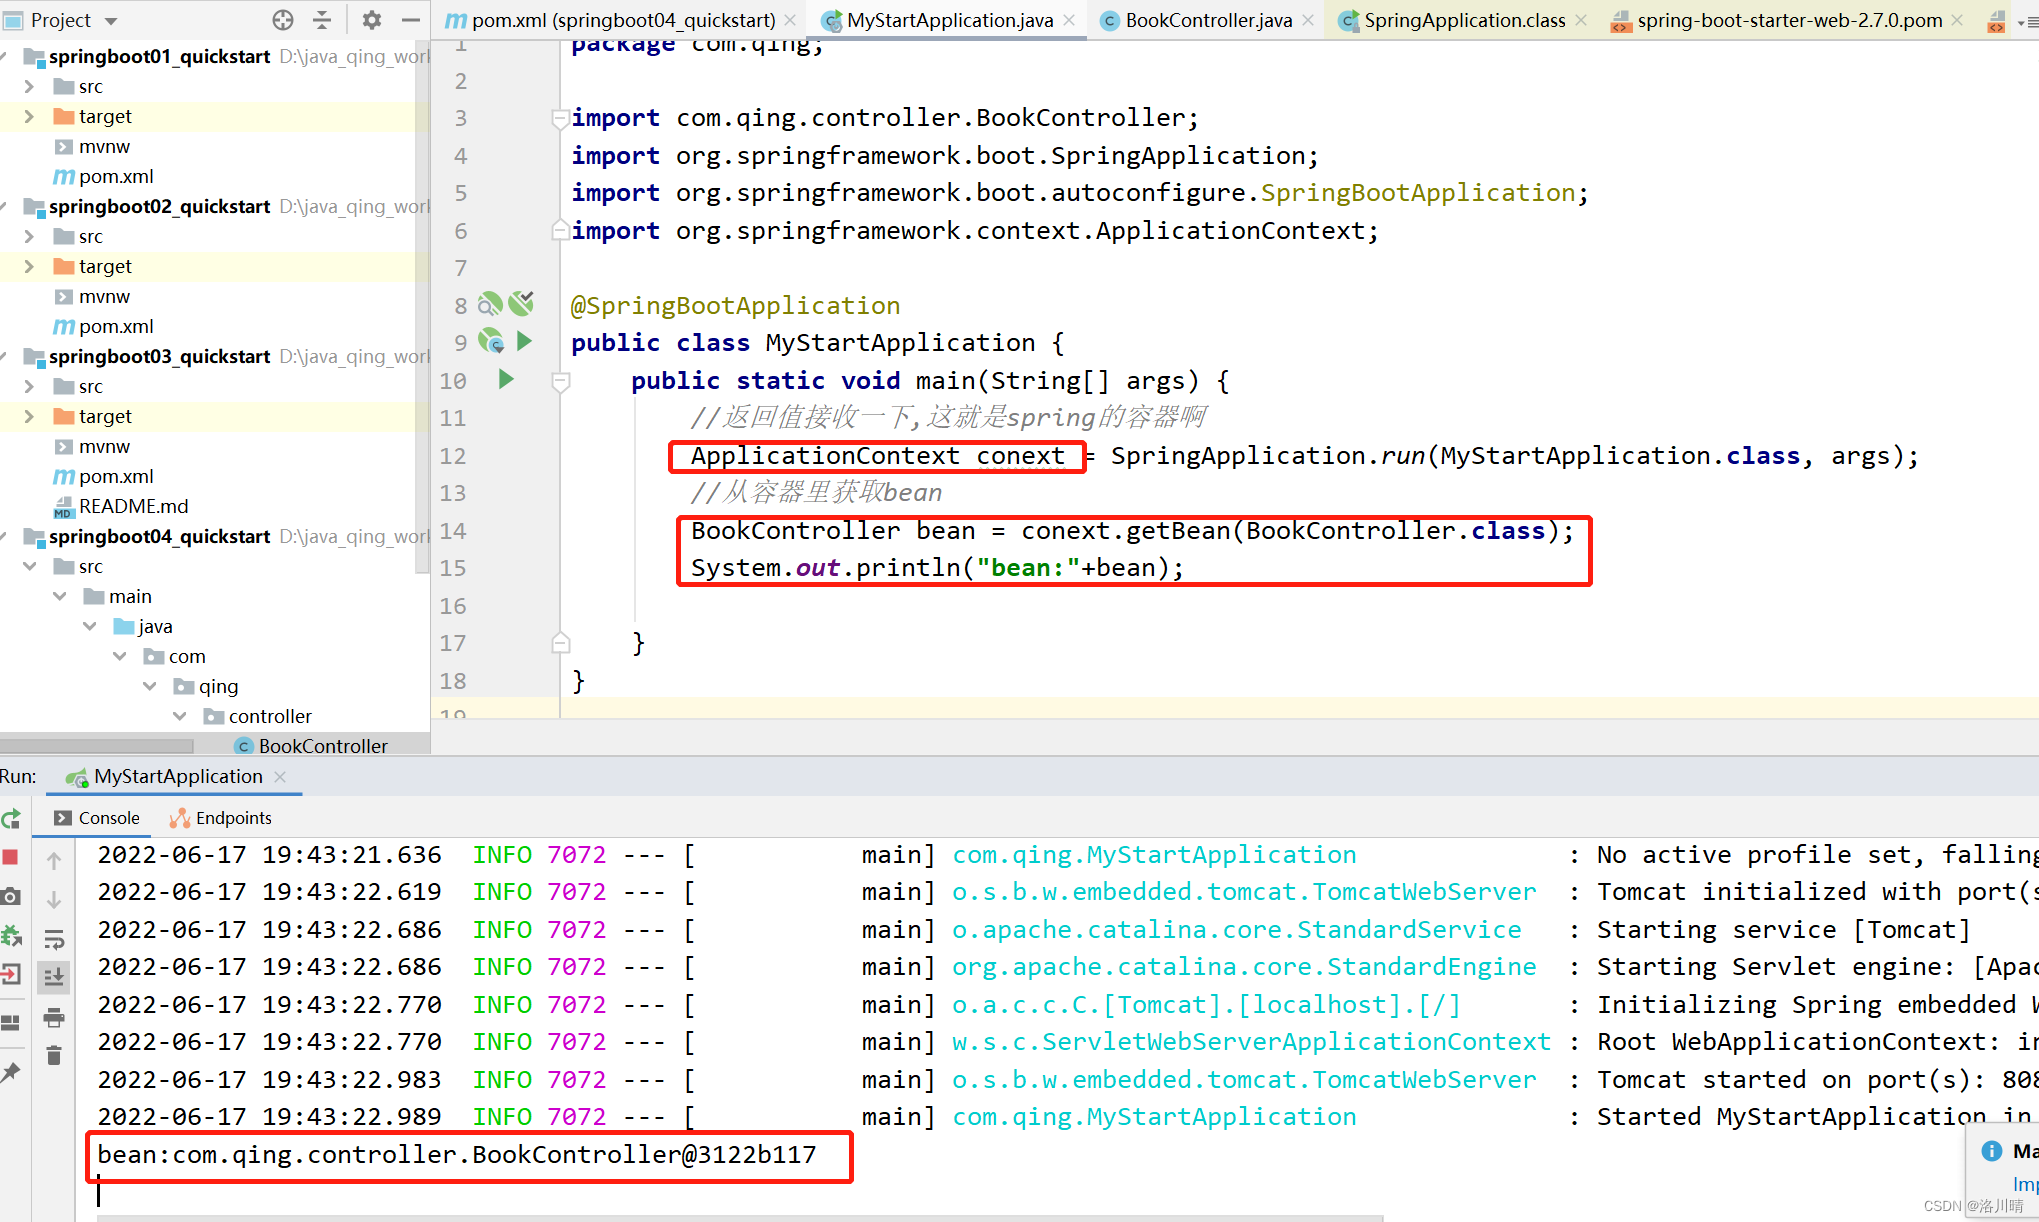
Task: Clear console with the trash icon
Action: pos(54,1056)
